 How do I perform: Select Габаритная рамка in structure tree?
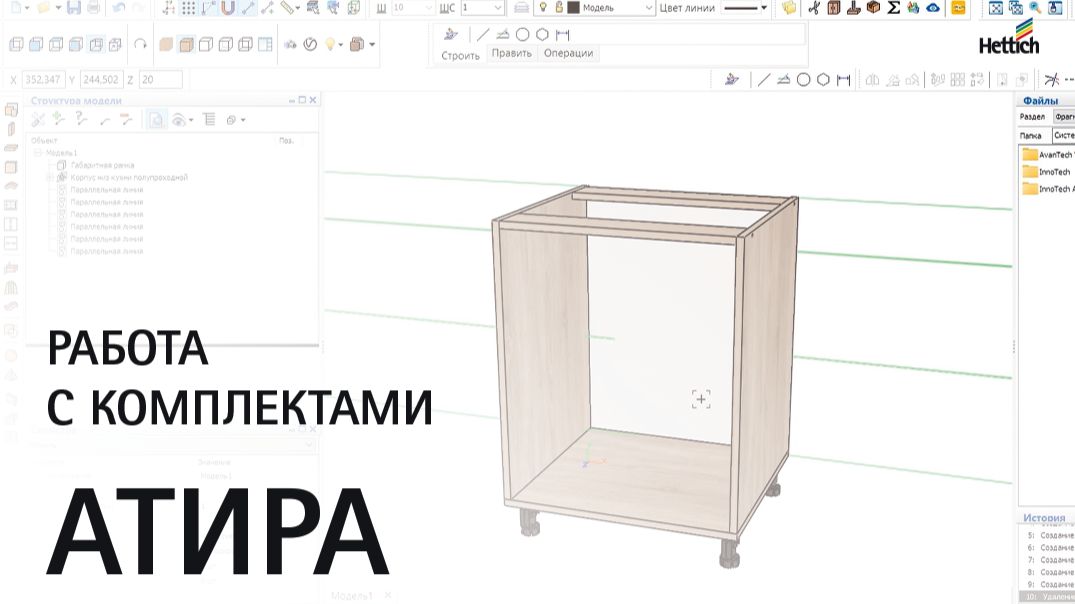tap(102, 165)
